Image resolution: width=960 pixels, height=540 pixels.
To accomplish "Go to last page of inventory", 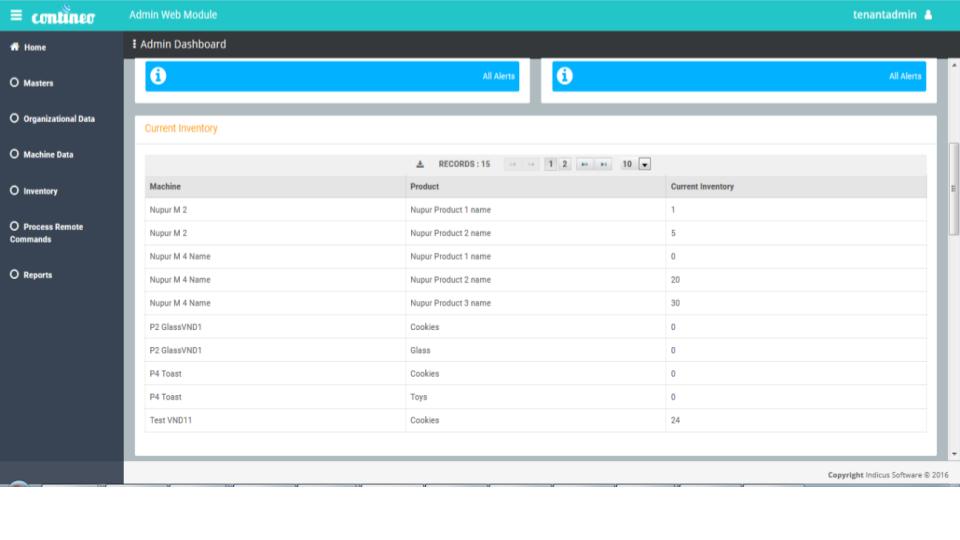I will (x=604, y=164).
